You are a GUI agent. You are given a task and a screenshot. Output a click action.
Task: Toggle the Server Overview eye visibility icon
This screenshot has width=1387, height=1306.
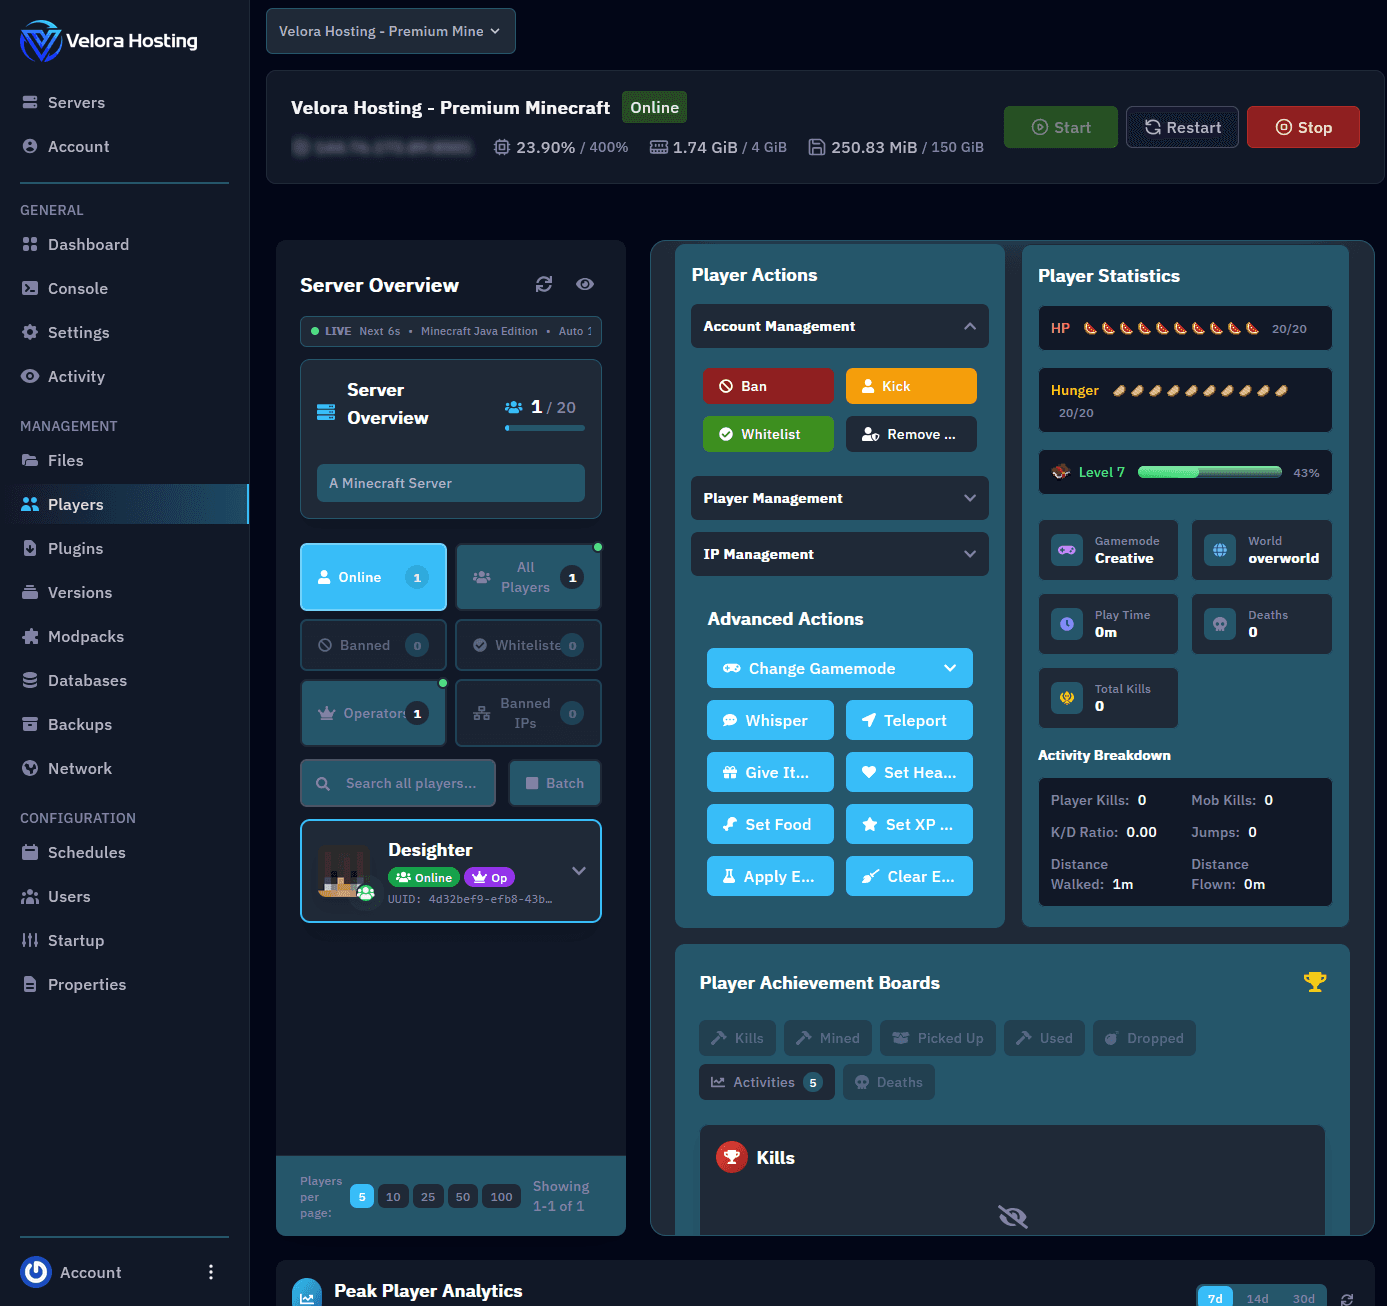point(585,285)
